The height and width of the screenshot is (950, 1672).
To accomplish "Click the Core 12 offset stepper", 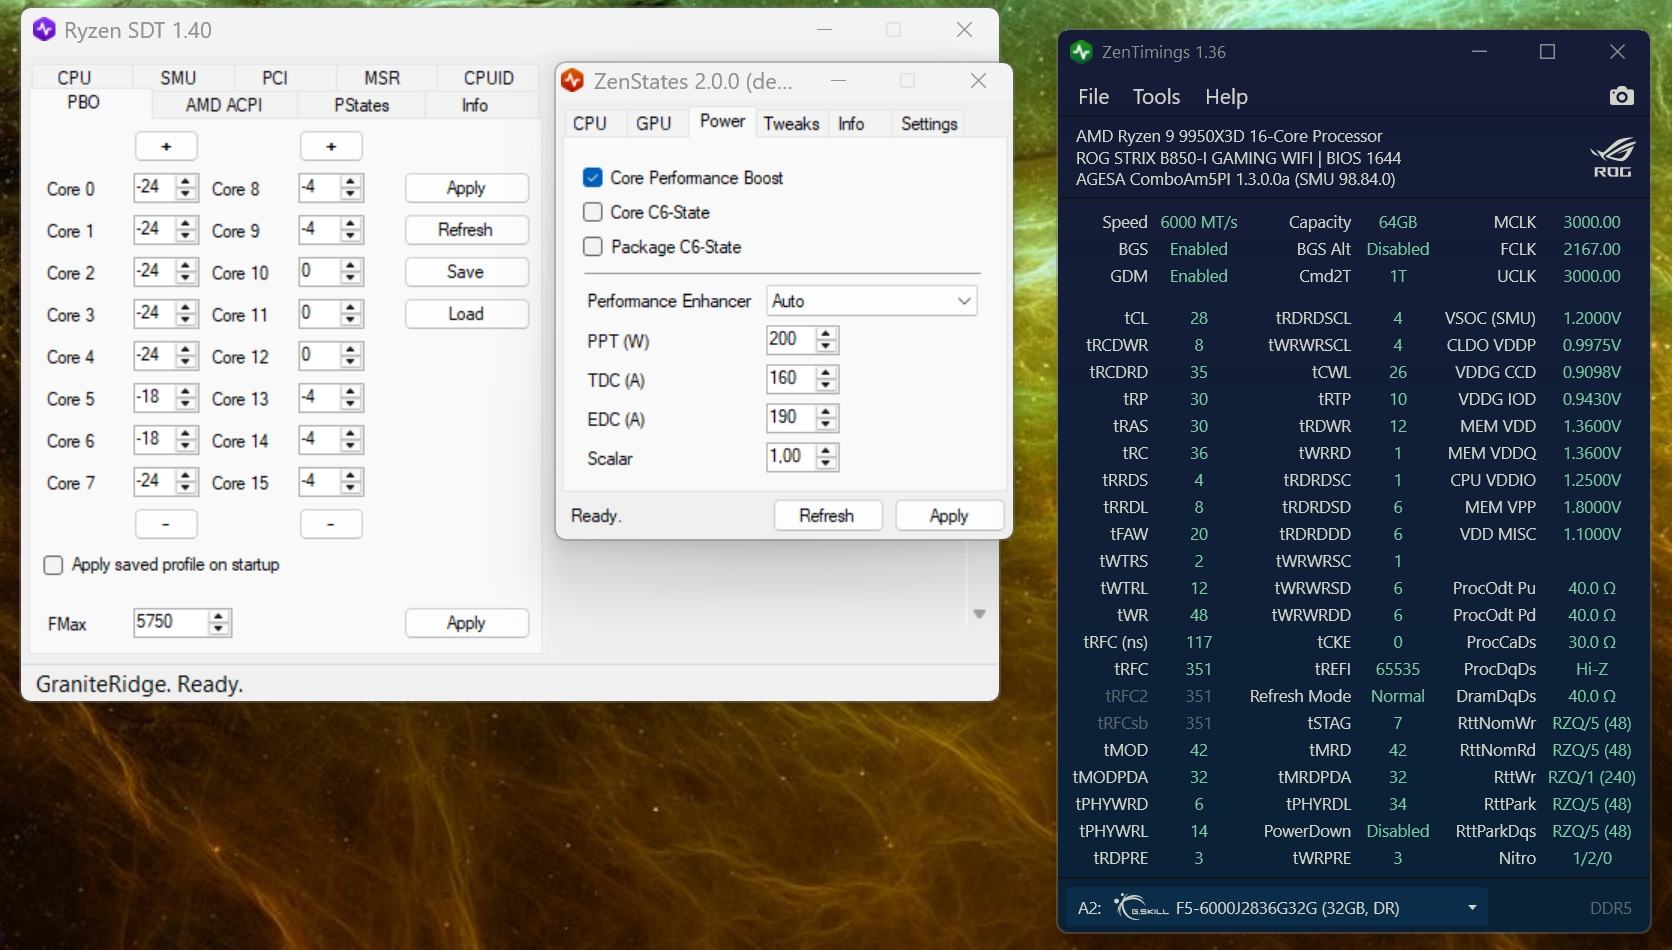I will click(x=351, y=356).
